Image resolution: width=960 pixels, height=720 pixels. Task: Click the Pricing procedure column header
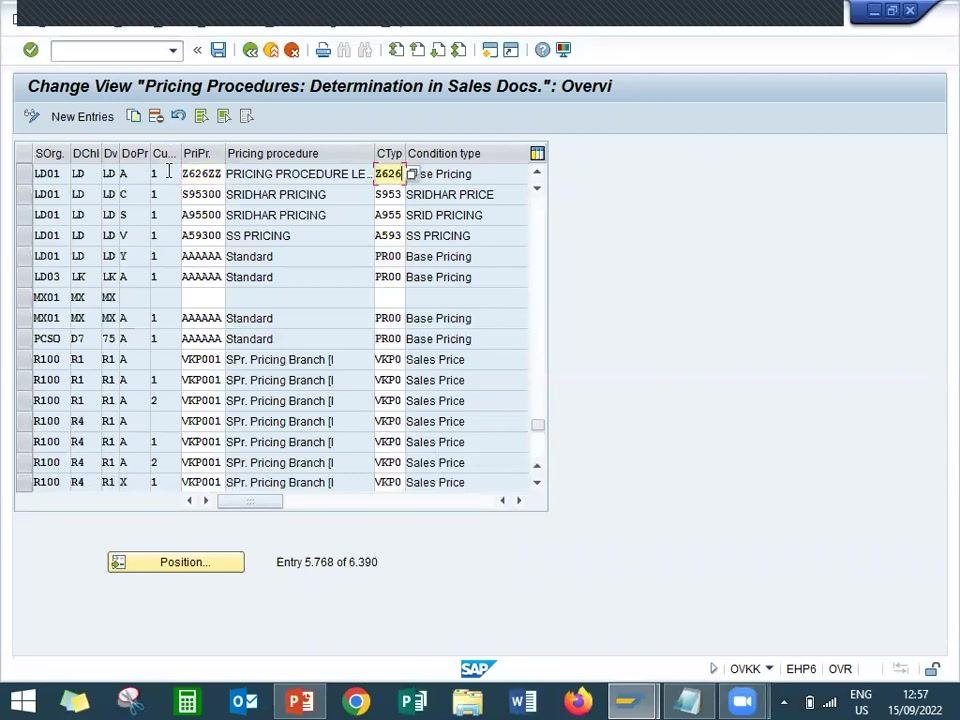tap(299, 154)
